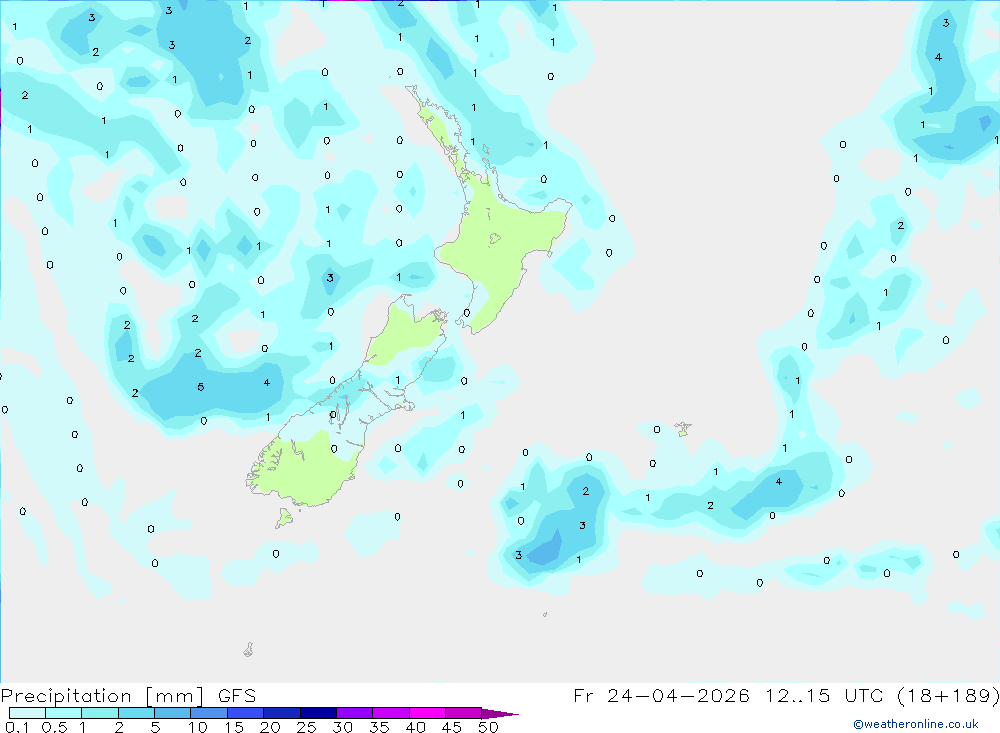This screenshot has height=733, width=1000.
Task: Click the '50' legend scale label
Action: pyautogui.click(x=488, y=727)
